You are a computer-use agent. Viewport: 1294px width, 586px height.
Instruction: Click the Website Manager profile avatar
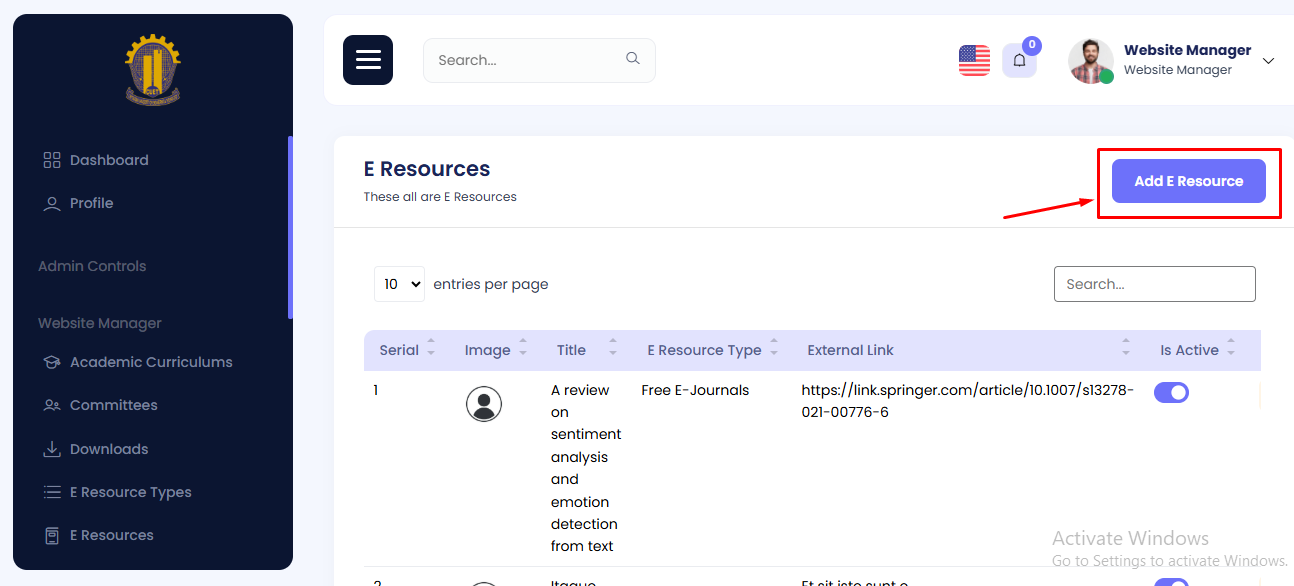1090,61
